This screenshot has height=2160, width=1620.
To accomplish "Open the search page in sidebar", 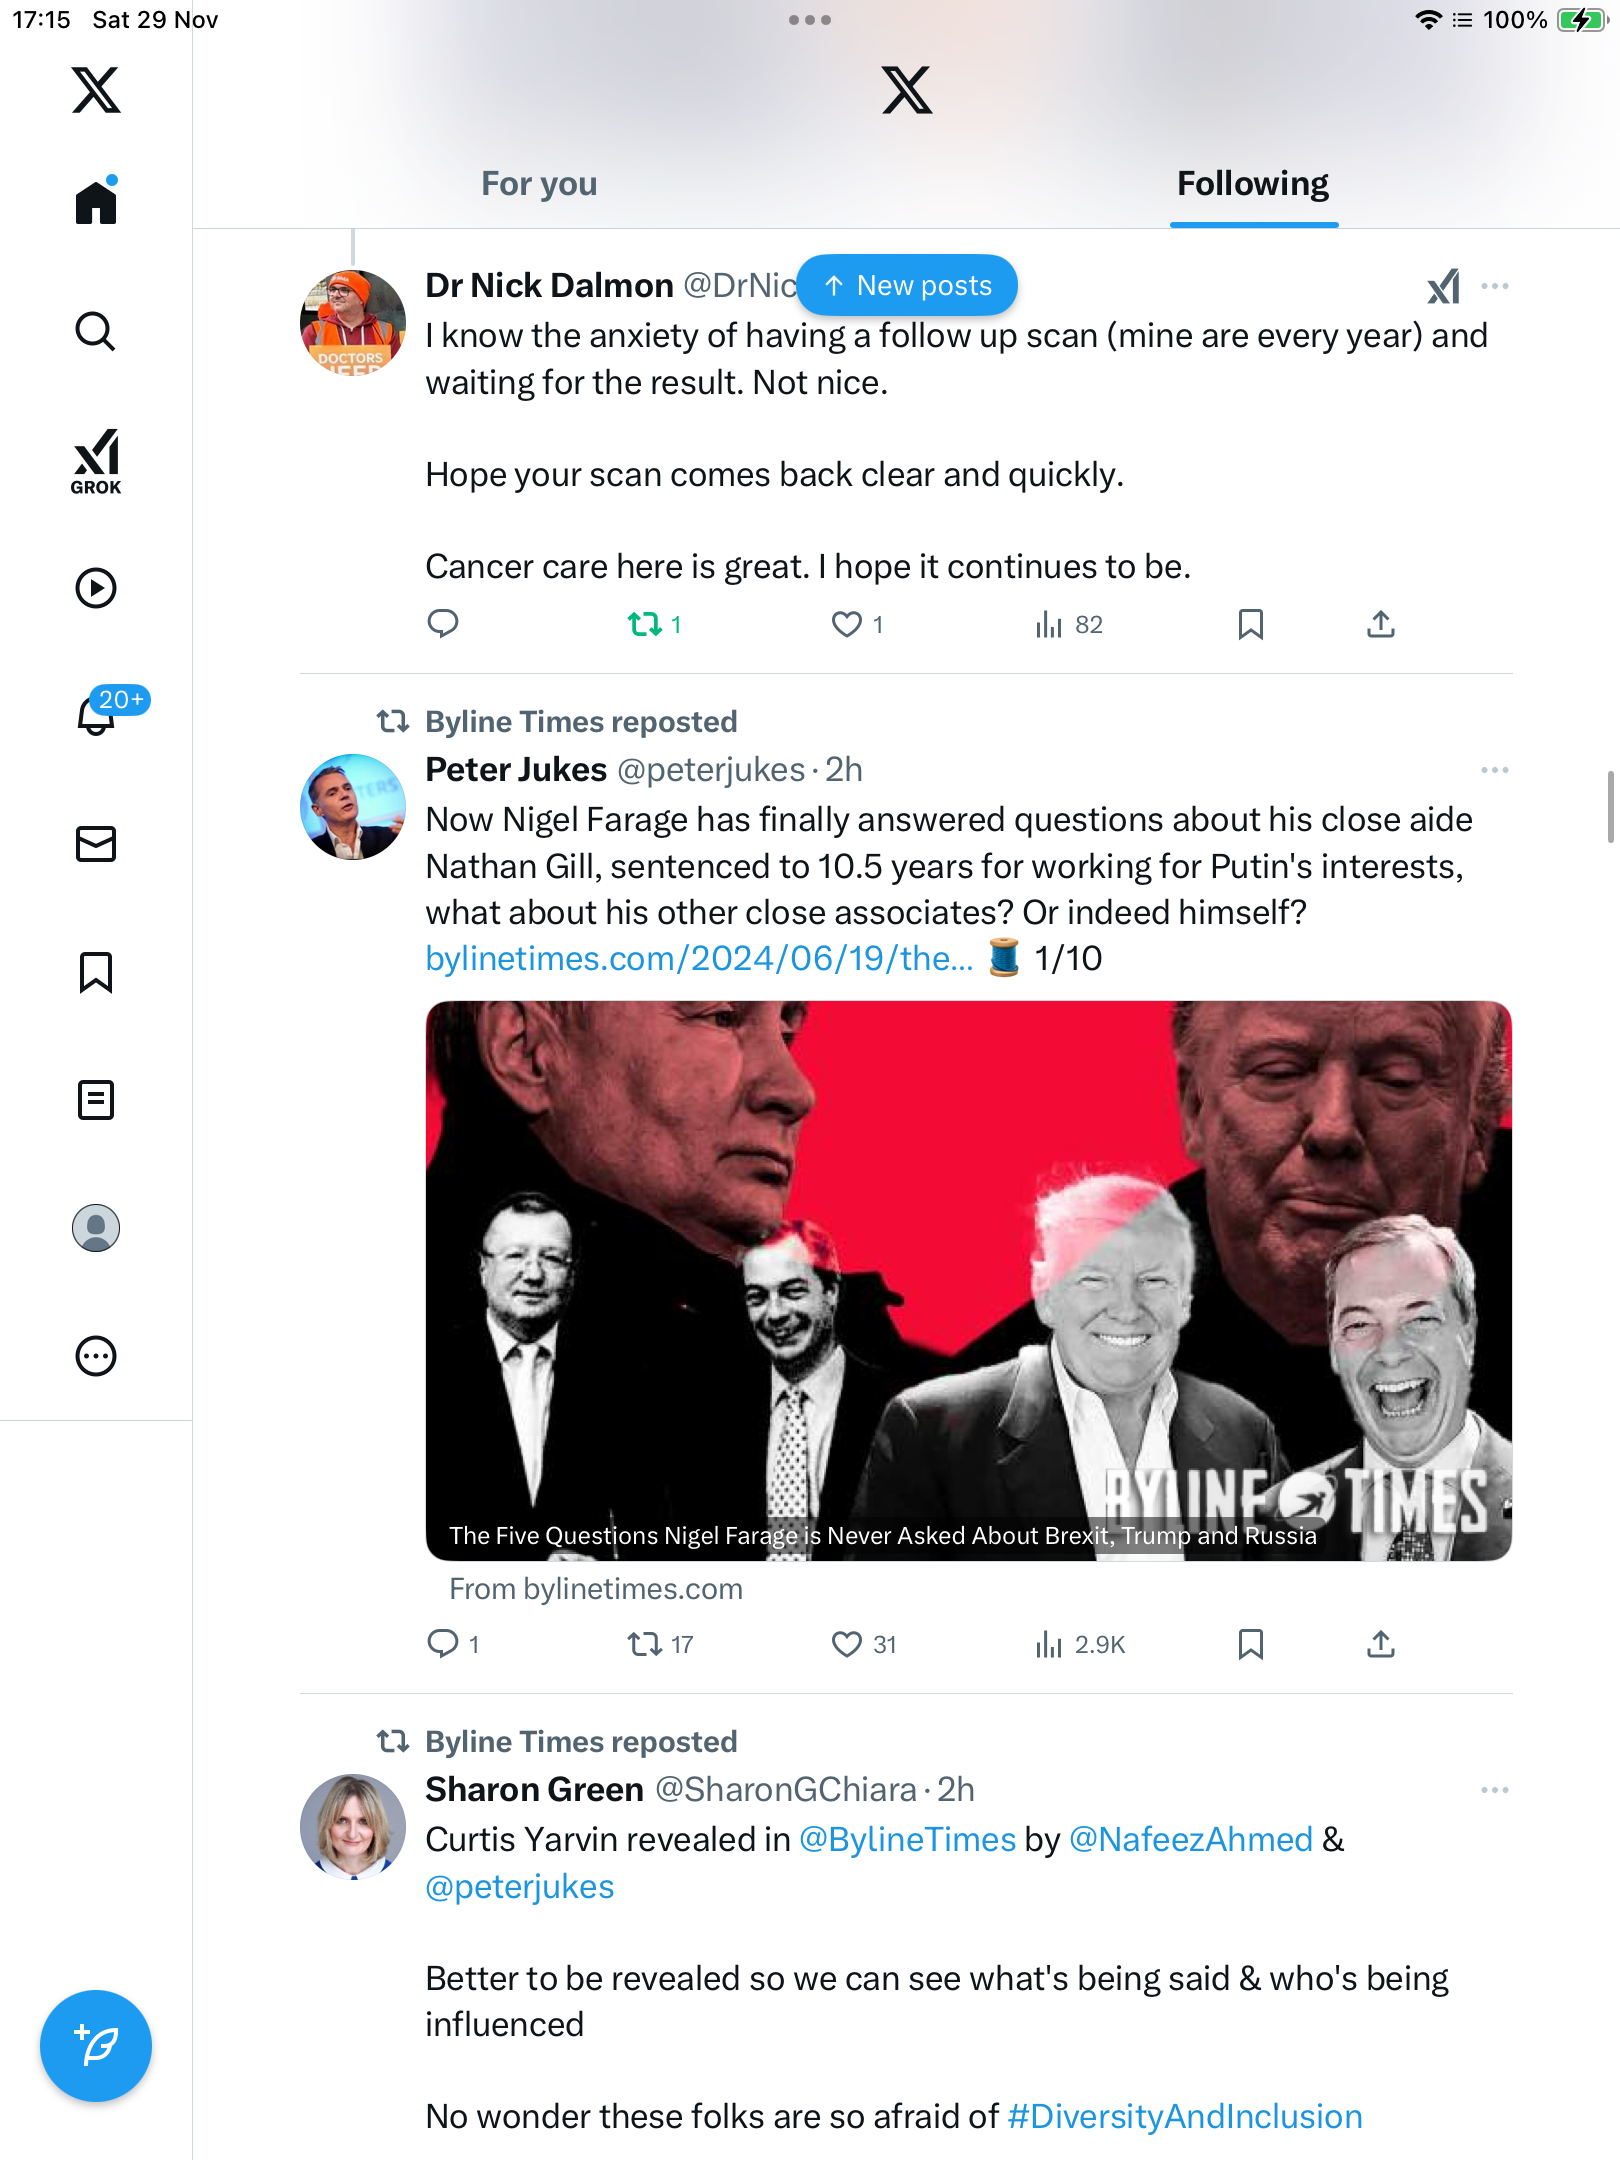I will coord(96,331).
